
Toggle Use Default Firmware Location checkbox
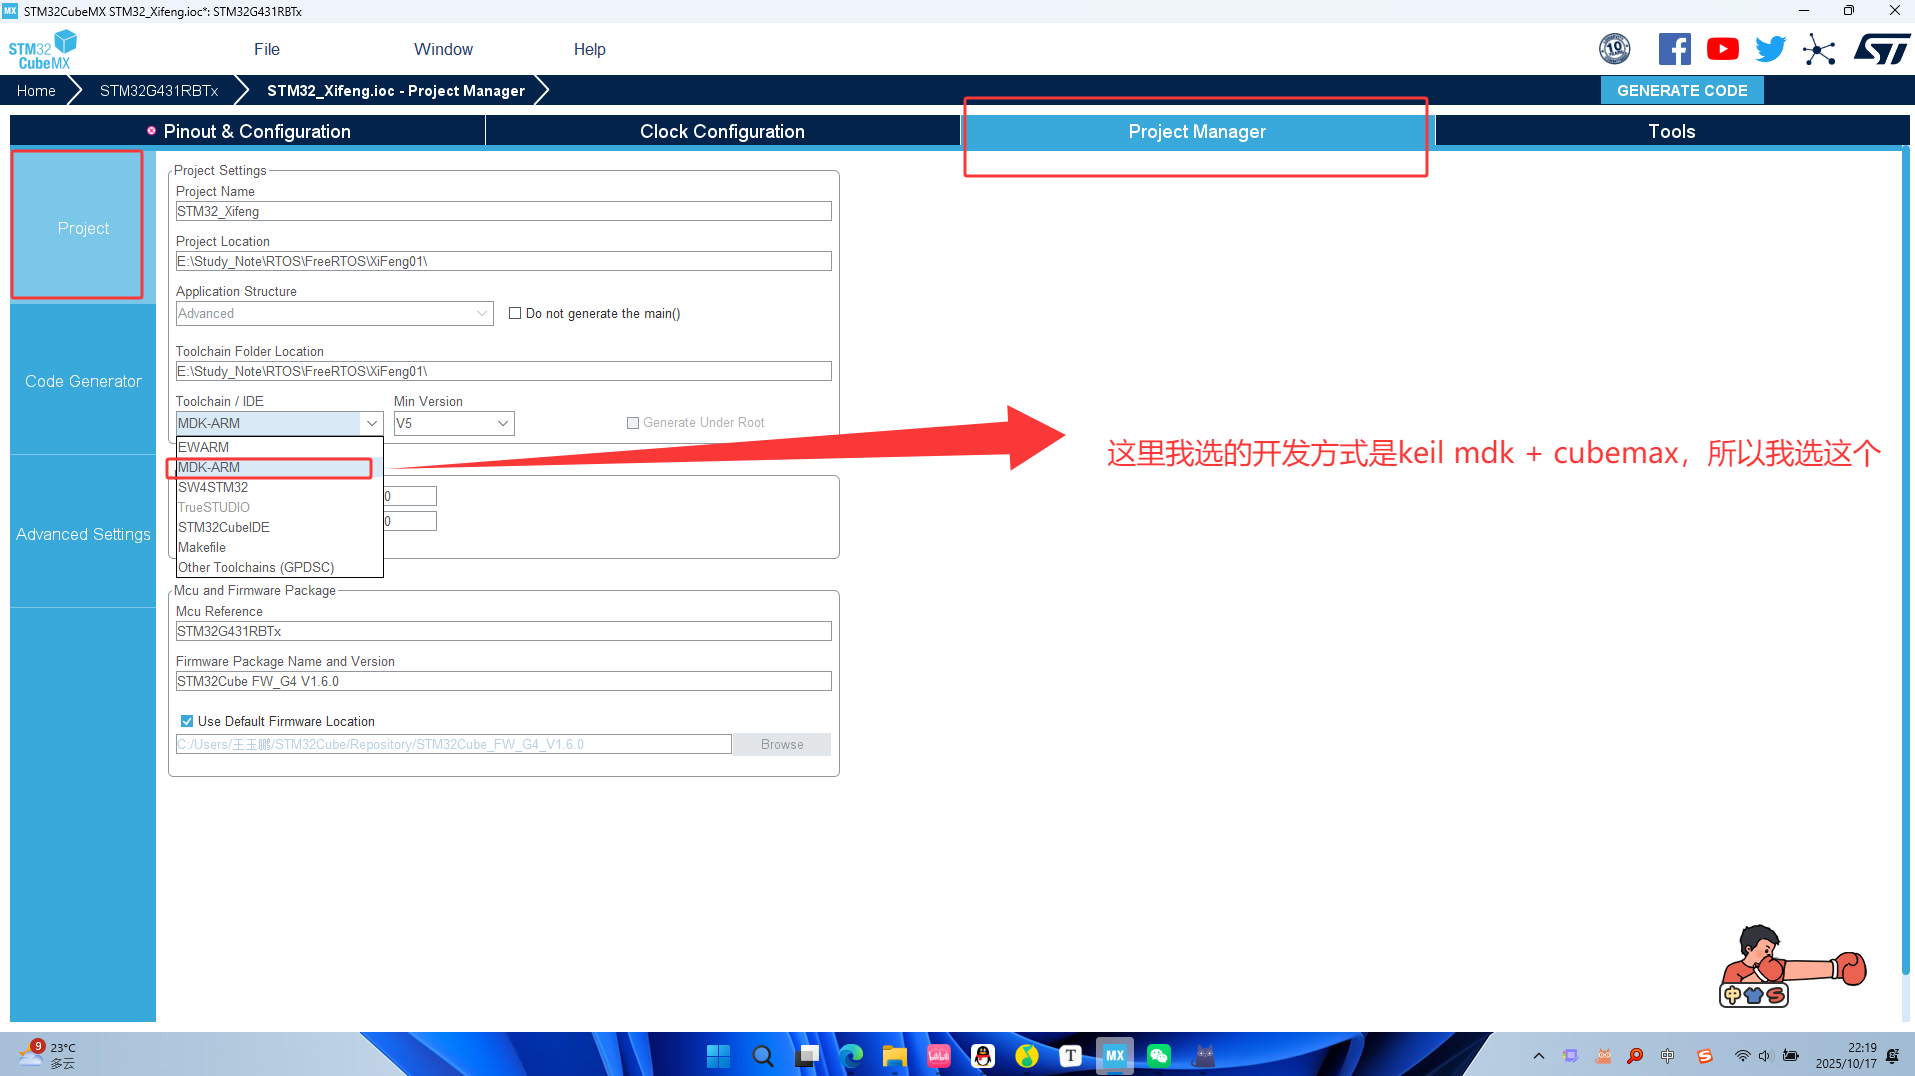[x=187, y=721]
